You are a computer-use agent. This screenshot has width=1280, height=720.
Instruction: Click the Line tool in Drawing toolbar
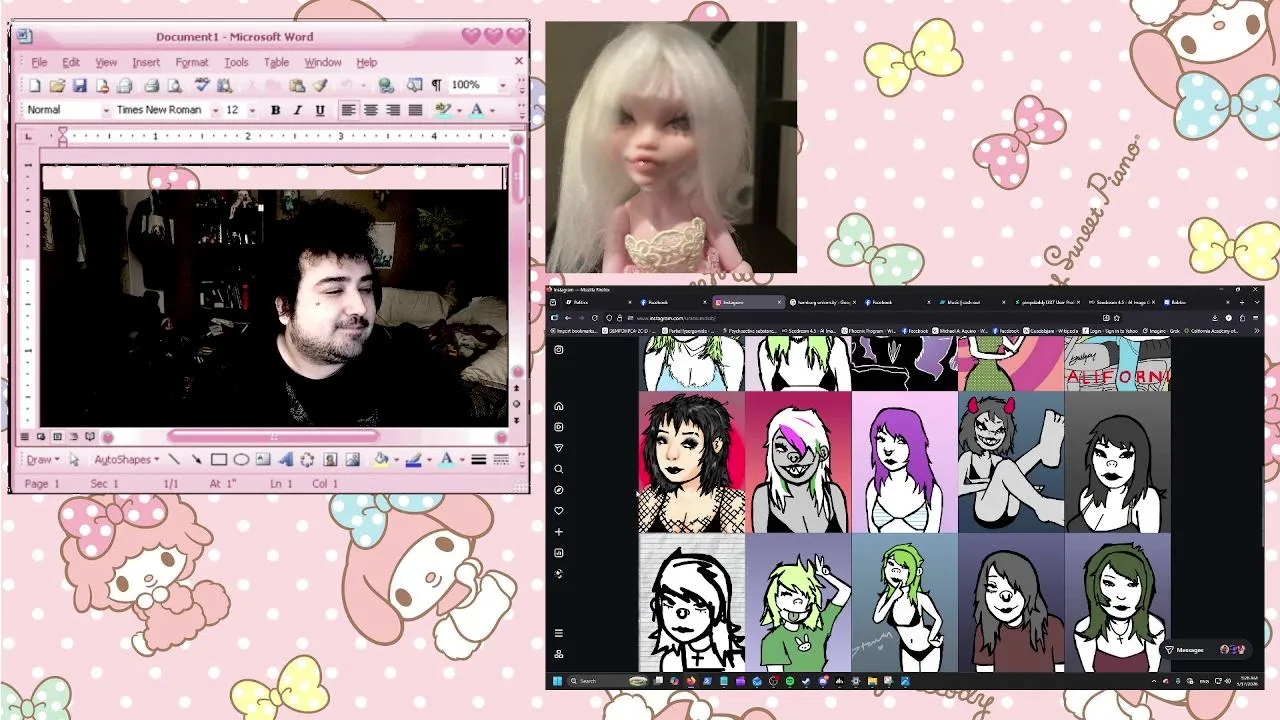click(174, 460)
